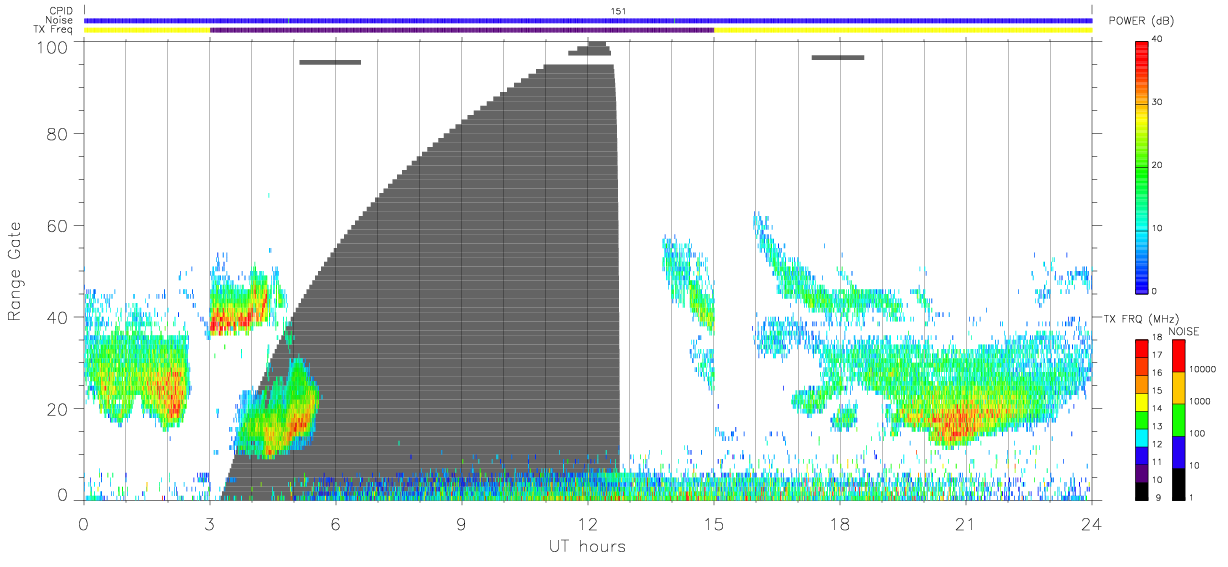Select the red top block of NOISE legend

pyautogui.click(x=1179, y=356)
